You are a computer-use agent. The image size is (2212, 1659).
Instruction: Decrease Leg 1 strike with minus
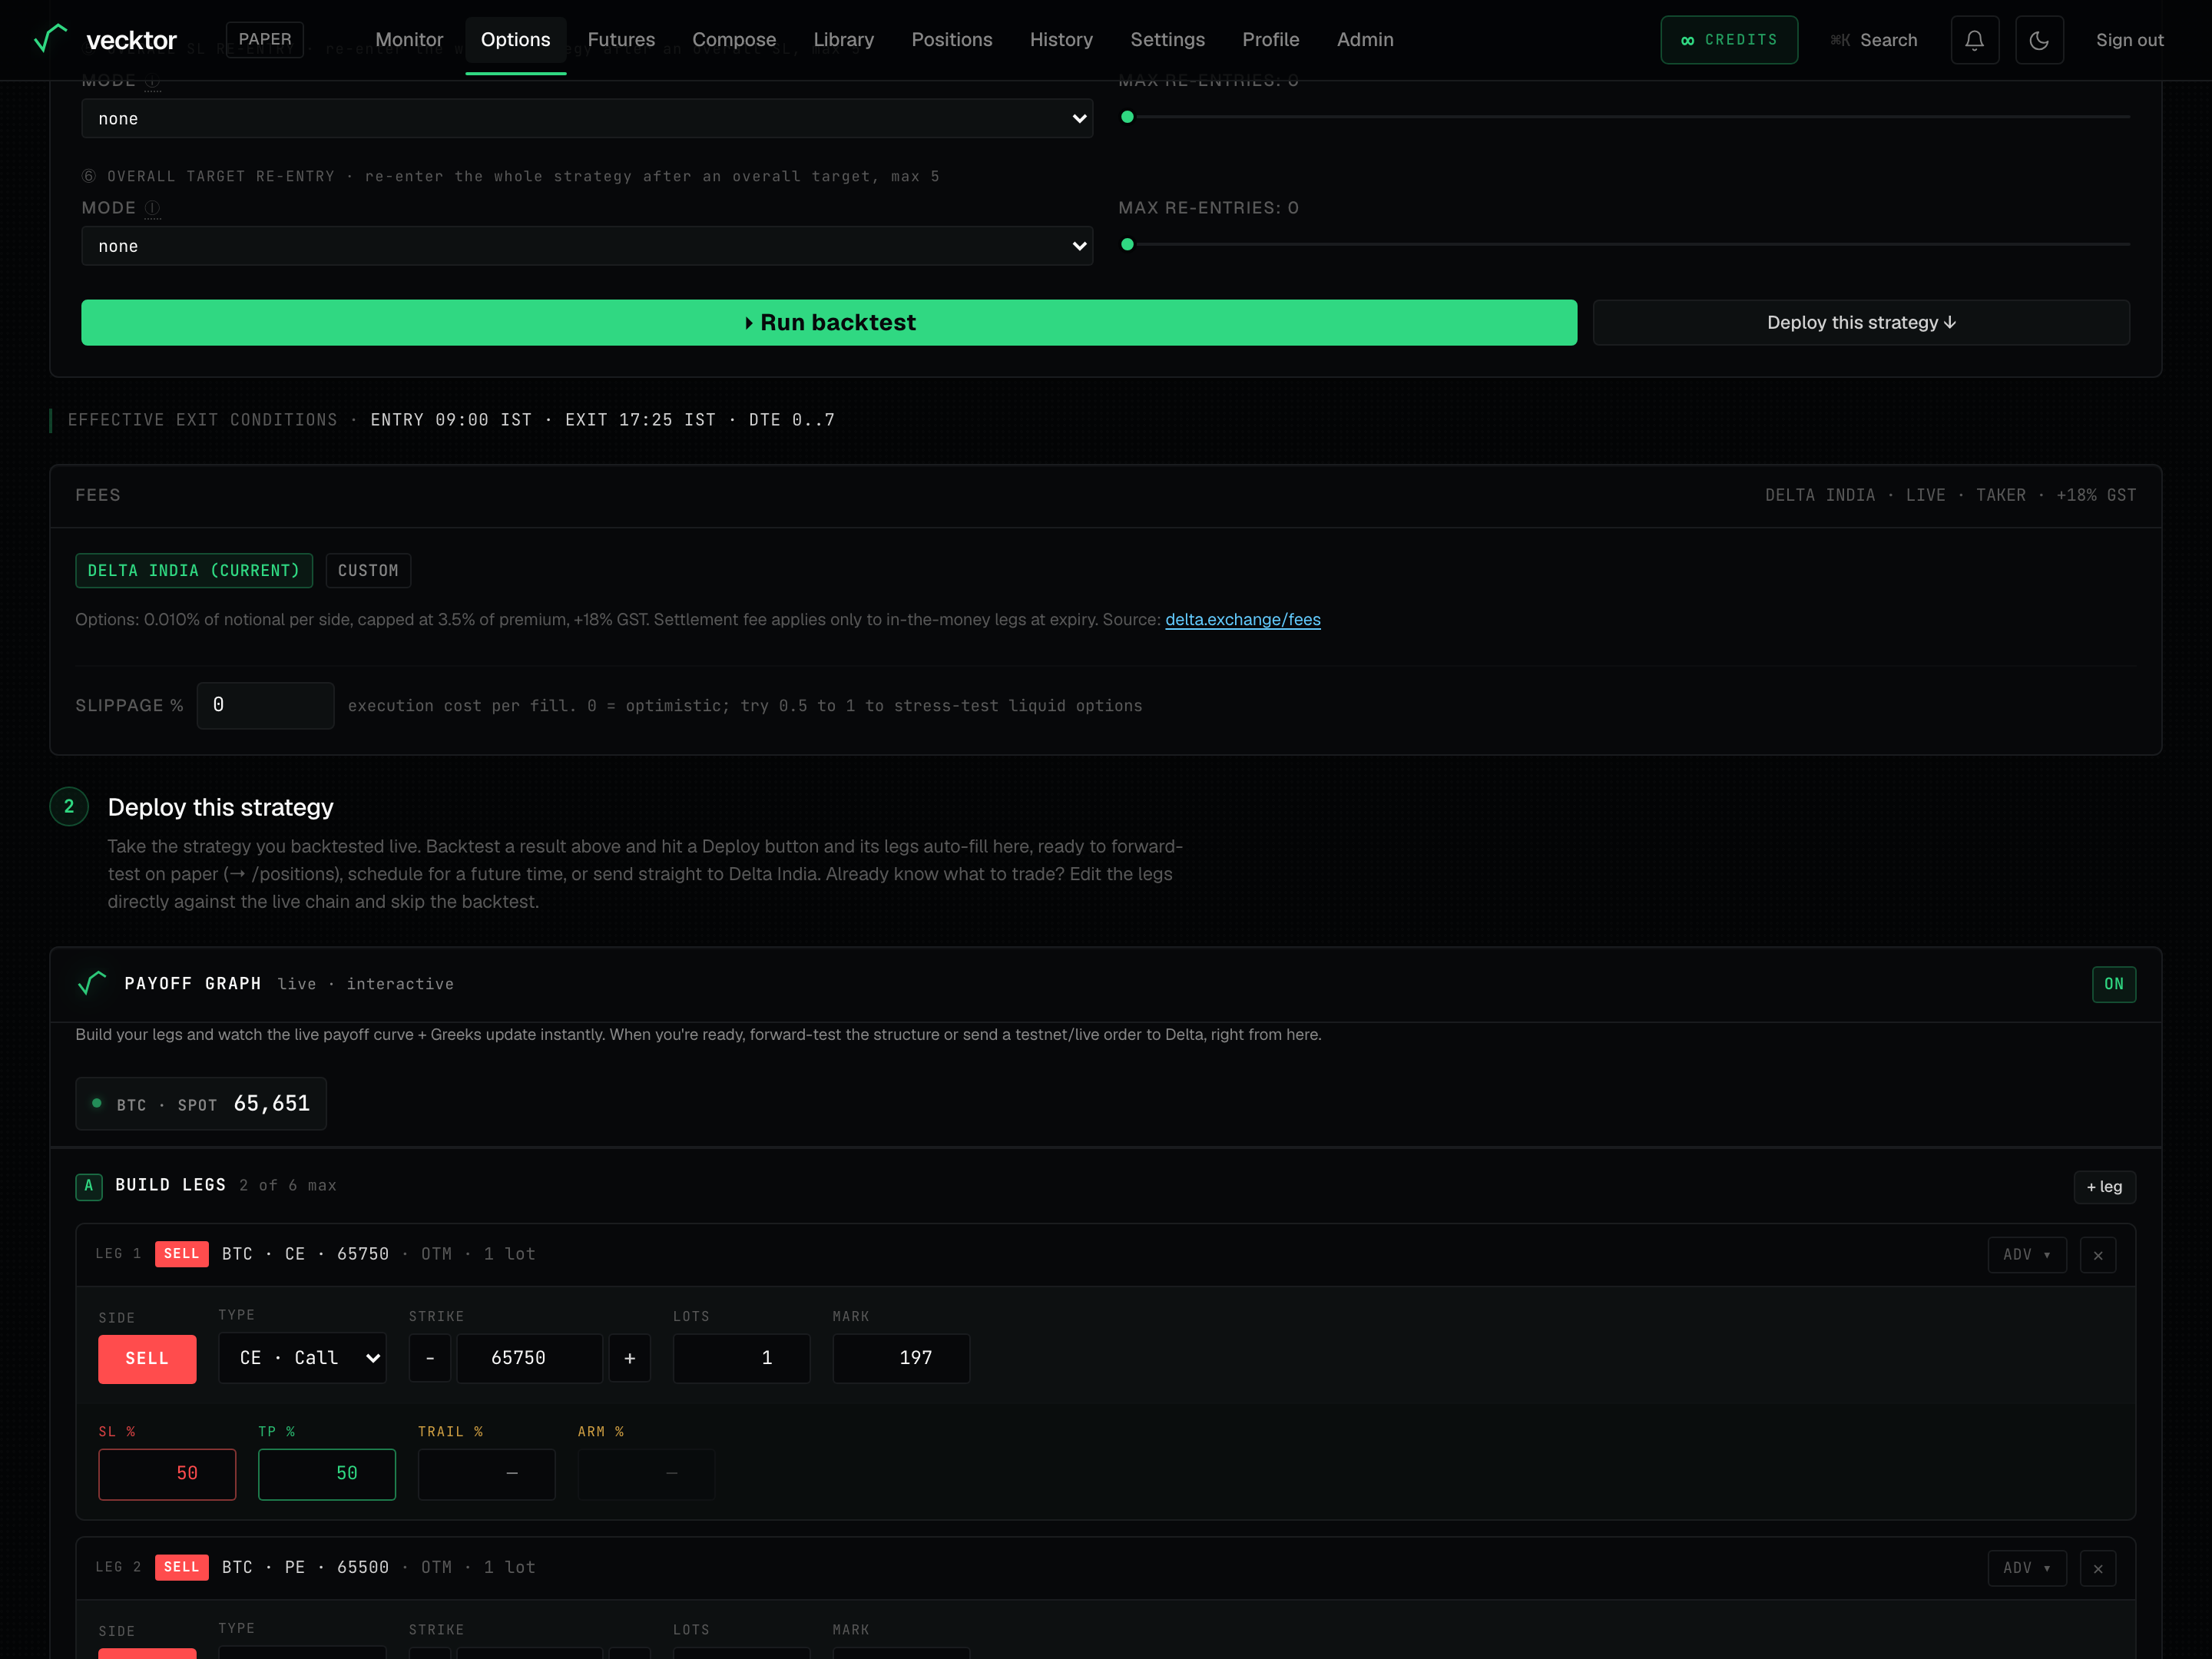click(x=430, y=1358)
